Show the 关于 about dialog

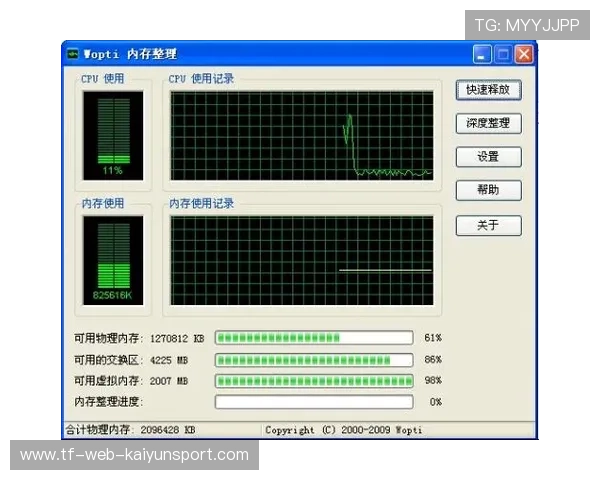(x=488, y=225)
